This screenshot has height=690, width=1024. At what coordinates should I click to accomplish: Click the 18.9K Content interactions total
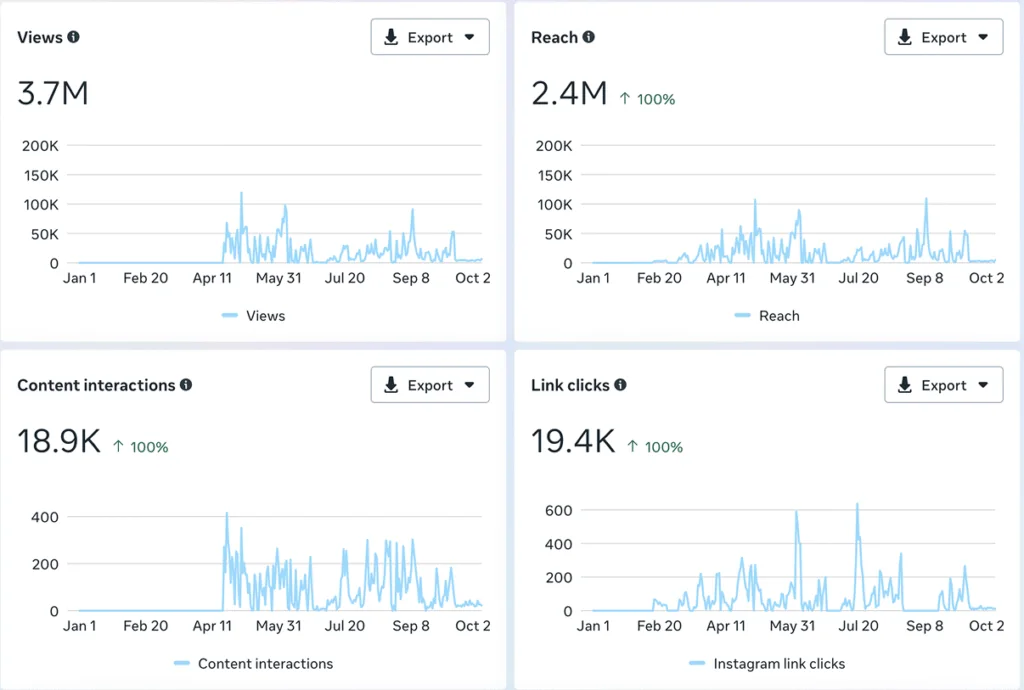click(59, 441)
